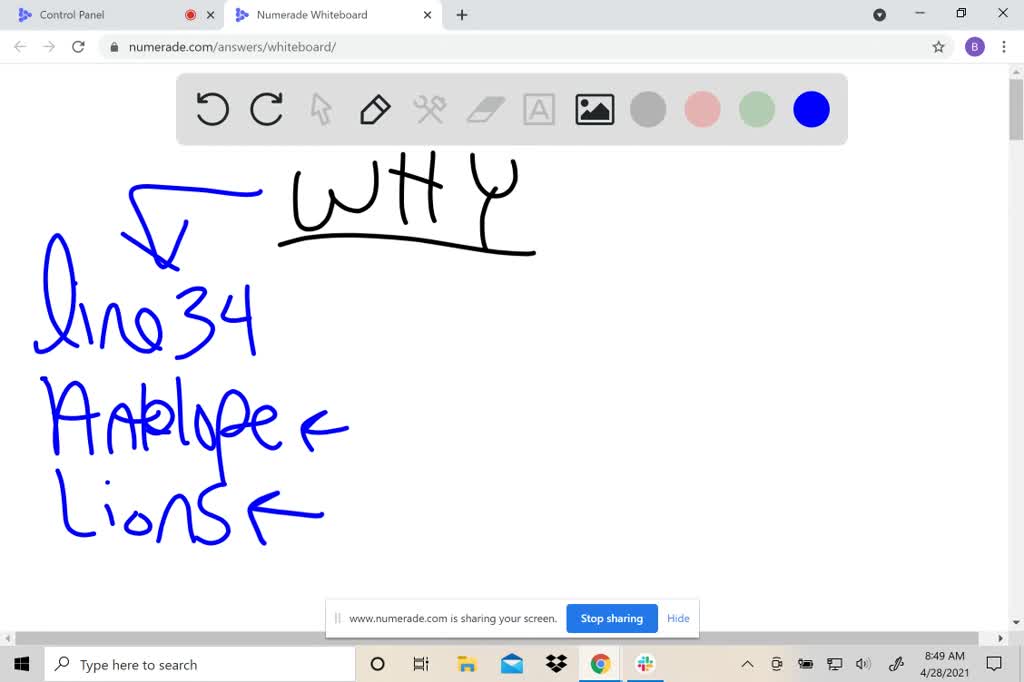This screenshot has height=682, width=1024.
Task: Click Stop sharing button
Action: [612, 618]
